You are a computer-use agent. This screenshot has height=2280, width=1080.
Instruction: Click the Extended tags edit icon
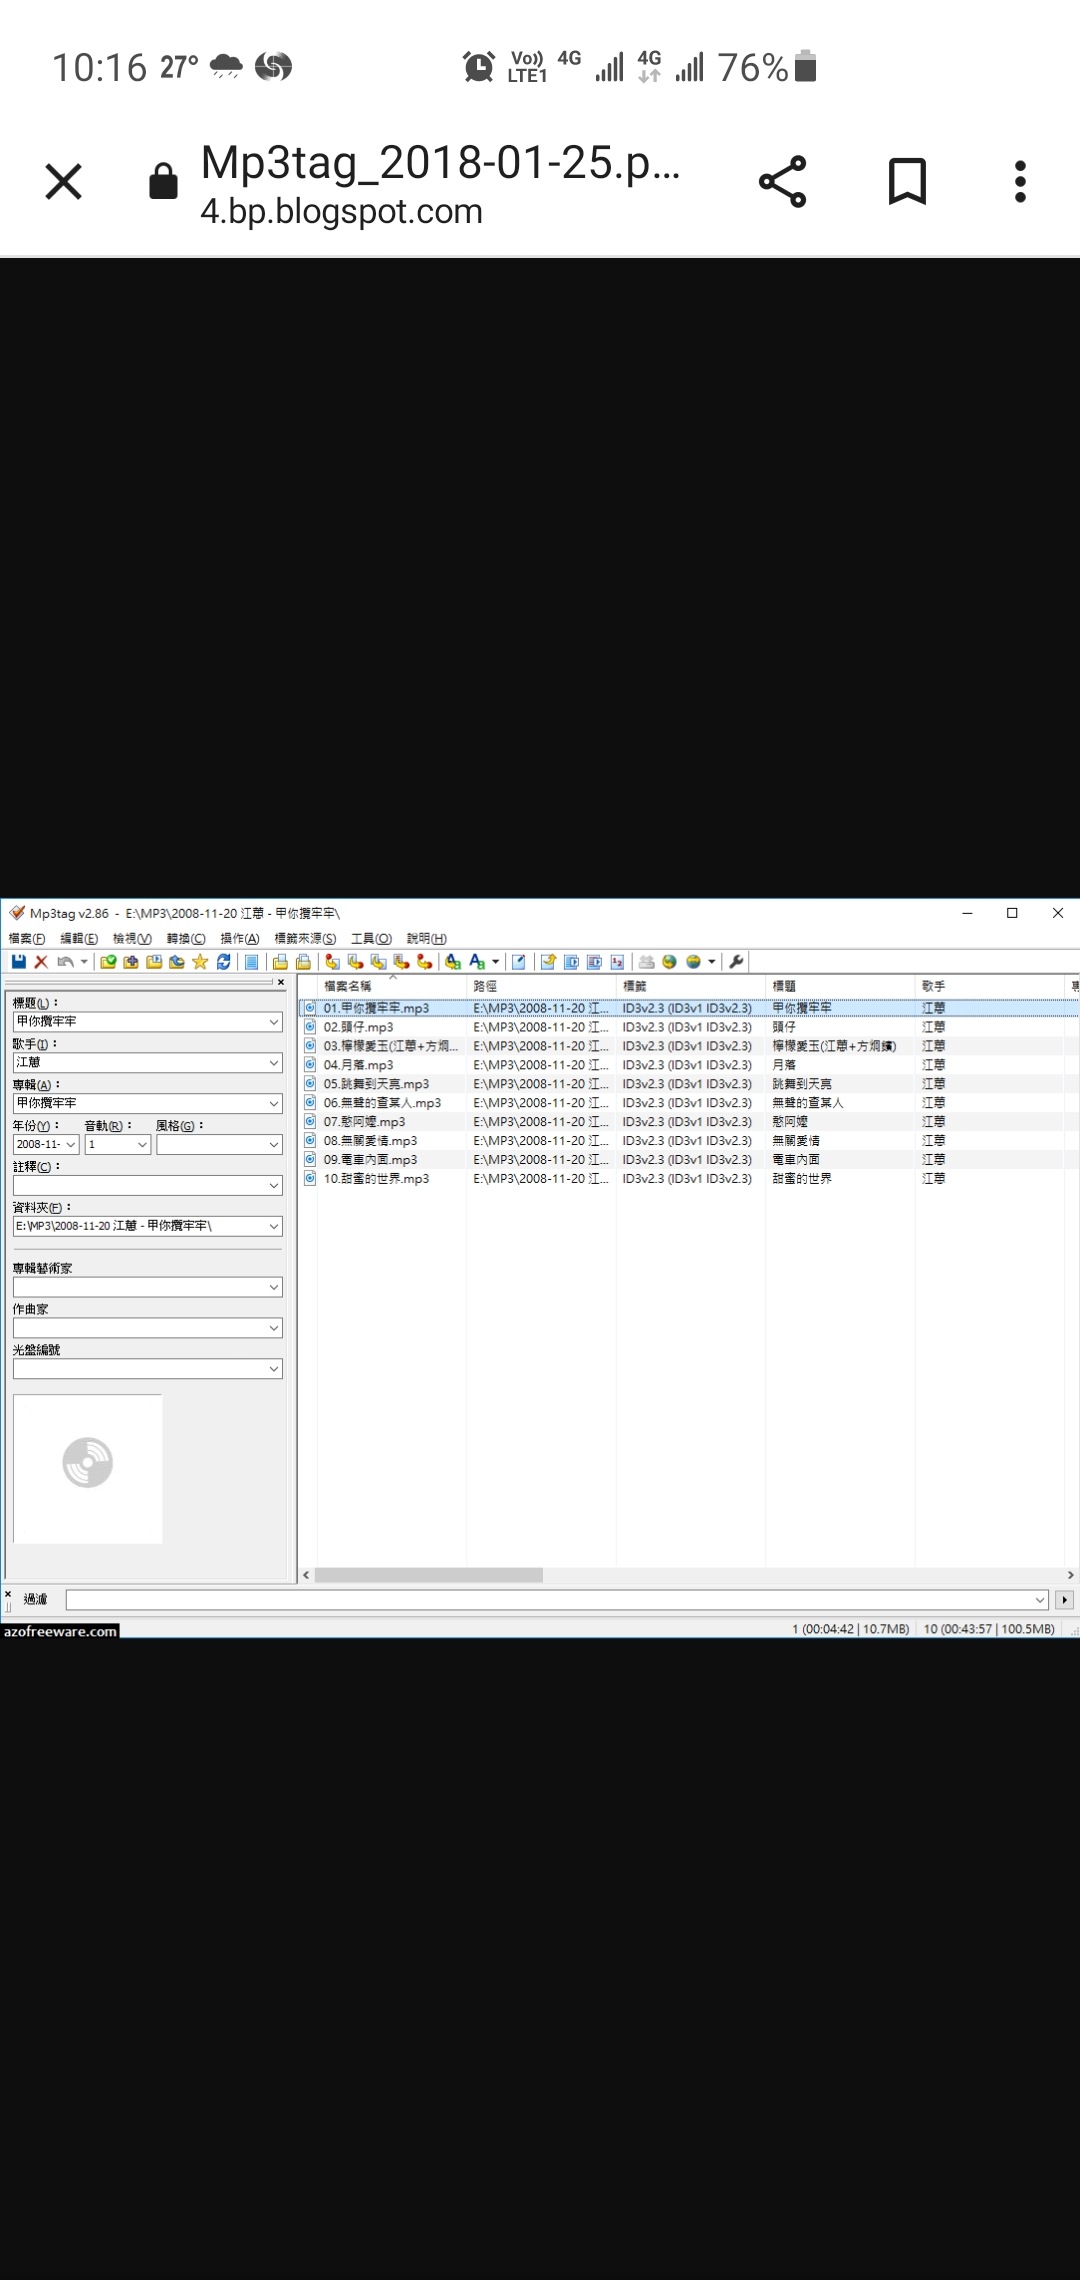tap(519, 962)
